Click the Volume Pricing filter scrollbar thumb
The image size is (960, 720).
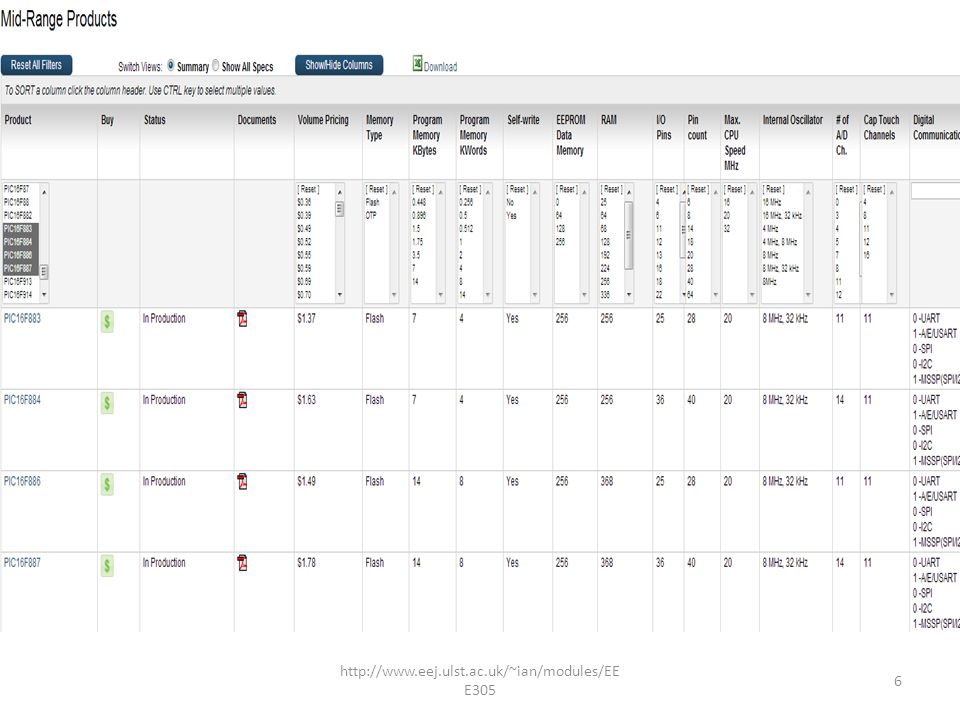pos(340,209)
